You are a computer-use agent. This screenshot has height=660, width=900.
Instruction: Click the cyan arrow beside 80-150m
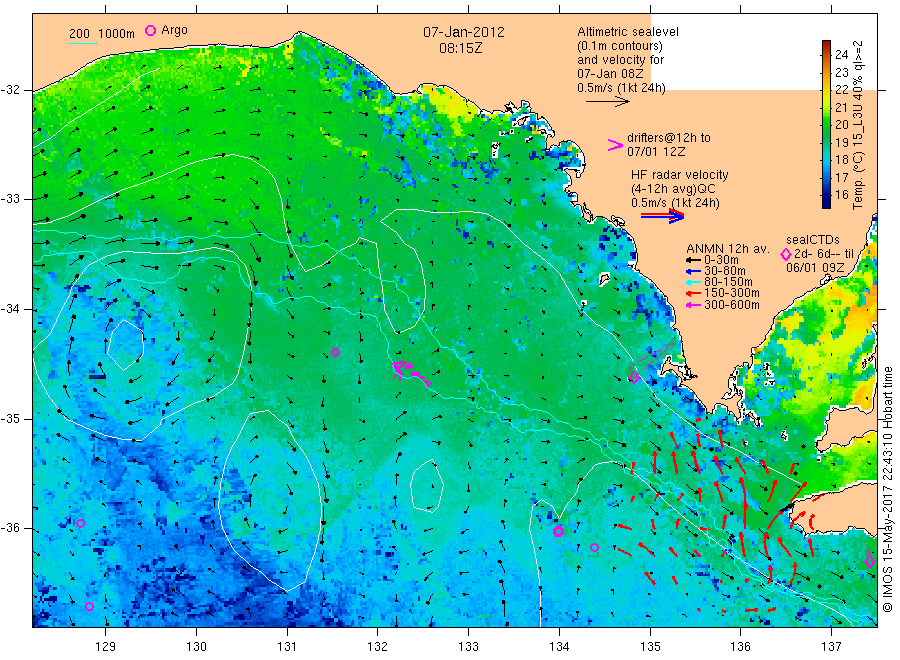[x=693, y=282]
